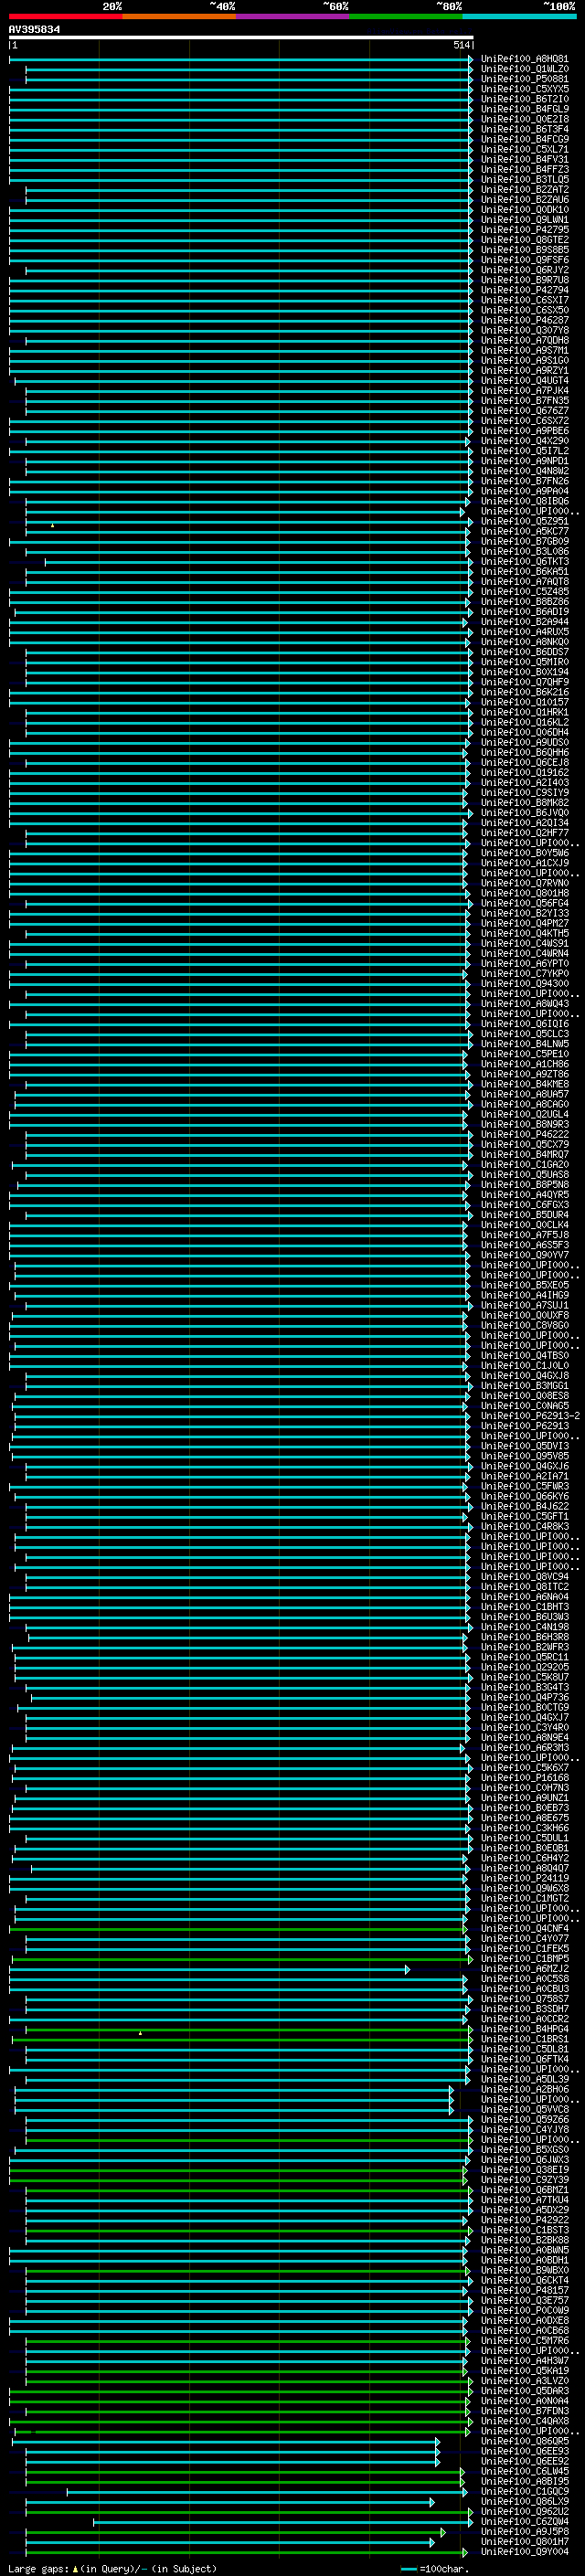Viewport: 585px width, 2576px height.
Task: Select hit UniRef100_B6JVQ0
Action: click(x=524, y=813)
